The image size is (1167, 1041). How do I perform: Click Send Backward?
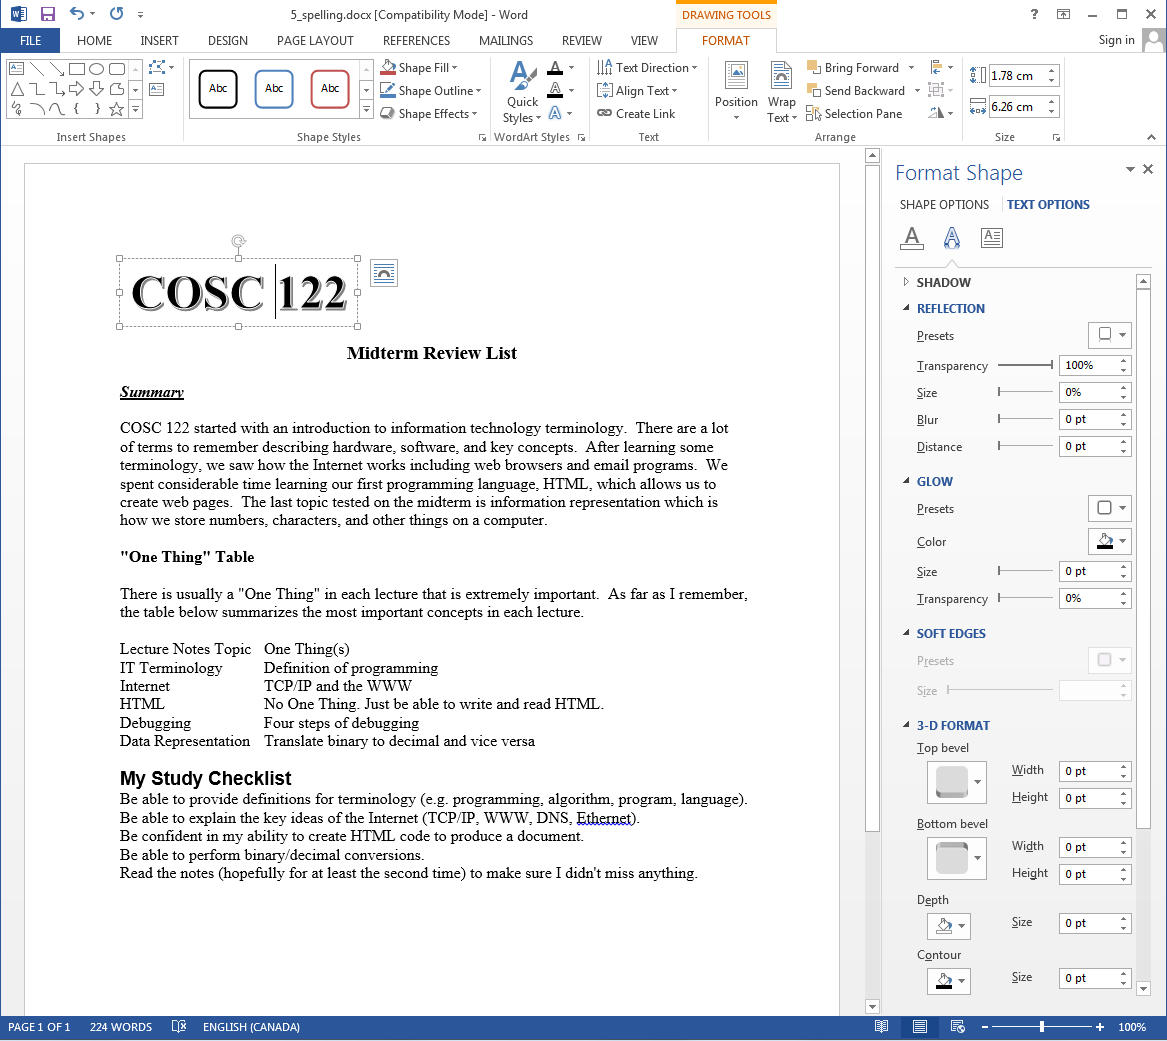pos(856,91)
